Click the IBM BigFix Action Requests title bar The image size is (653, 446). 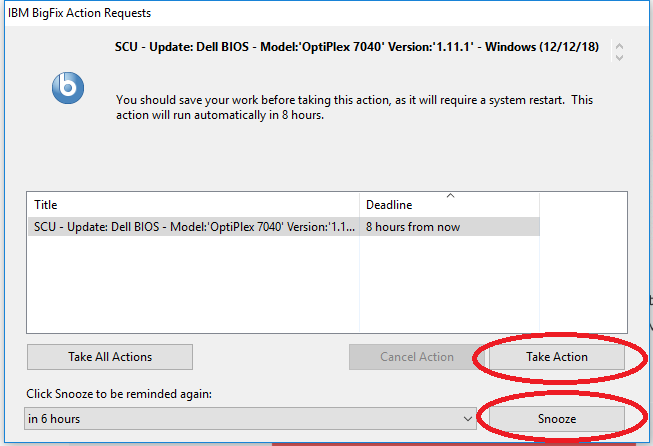[x=200, y=13]
